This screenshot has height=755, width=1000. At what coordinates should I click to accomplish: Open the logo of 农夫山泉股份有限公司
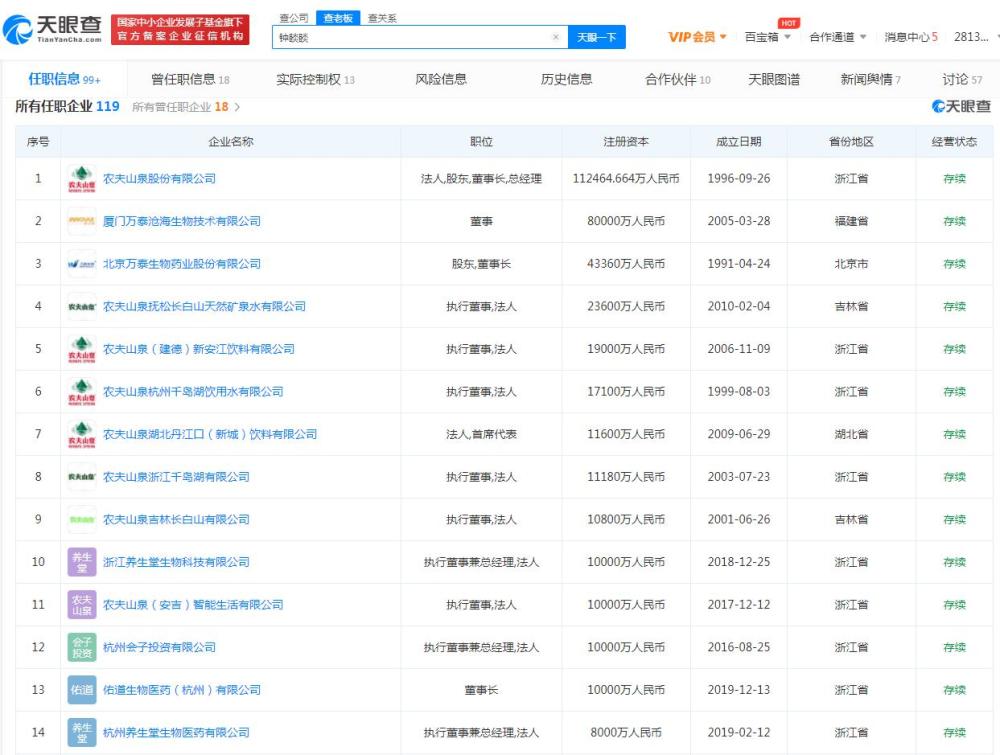[x=82, y=179]
